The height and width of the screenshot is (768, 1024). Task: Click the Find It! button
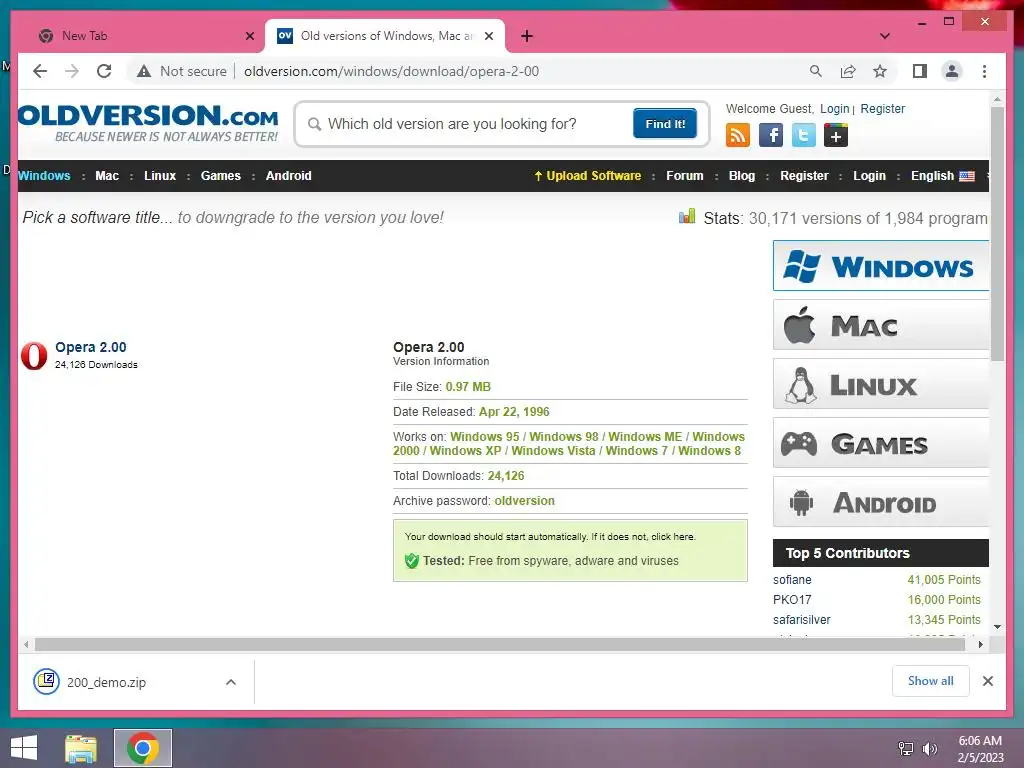tap(665, 123)
